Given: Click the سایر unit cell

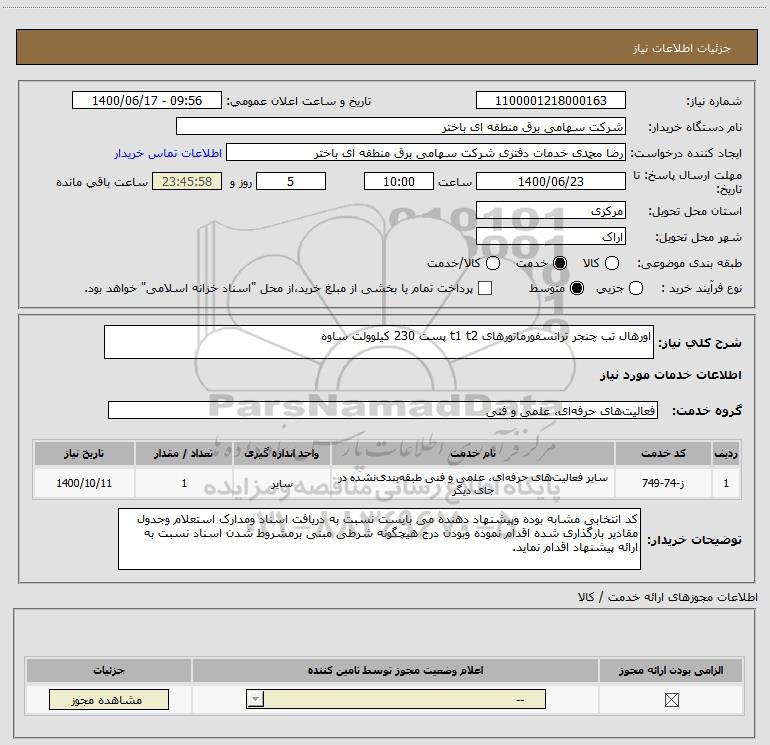Looking at the screenshot, I should click(282, 483).
